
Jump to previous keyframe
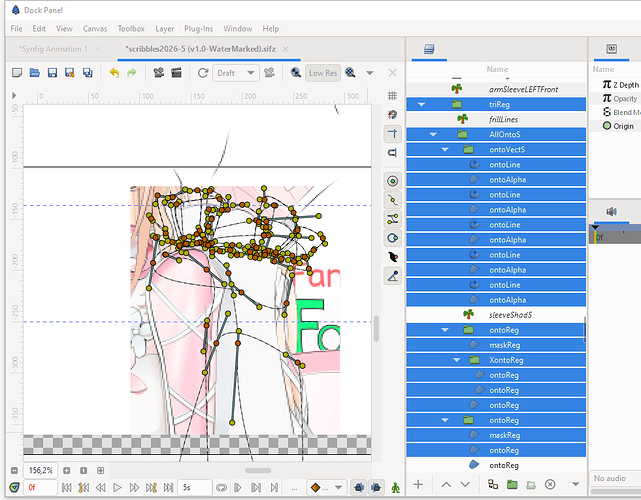pyautogui.click(x=83, y=487)
